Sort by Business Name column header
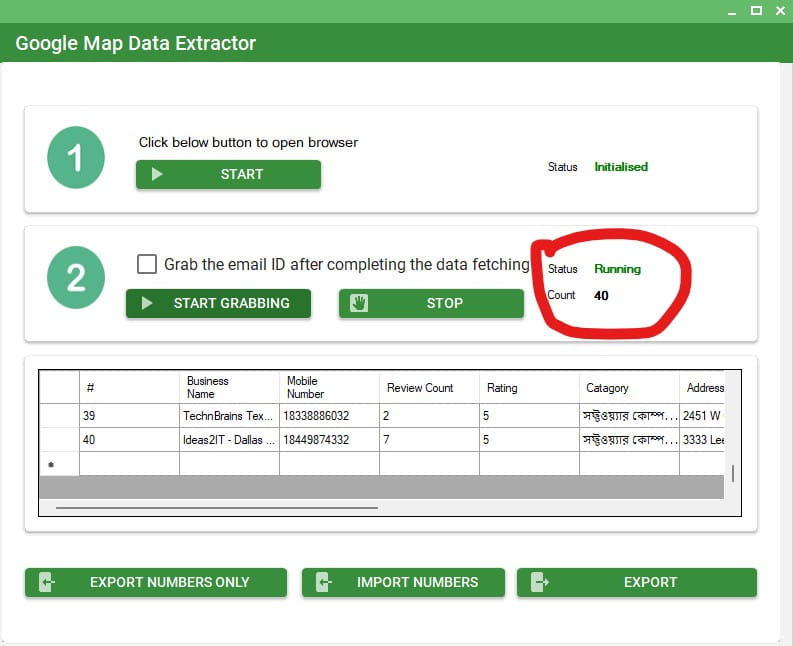The image size is (793, 646). [229, 387]
